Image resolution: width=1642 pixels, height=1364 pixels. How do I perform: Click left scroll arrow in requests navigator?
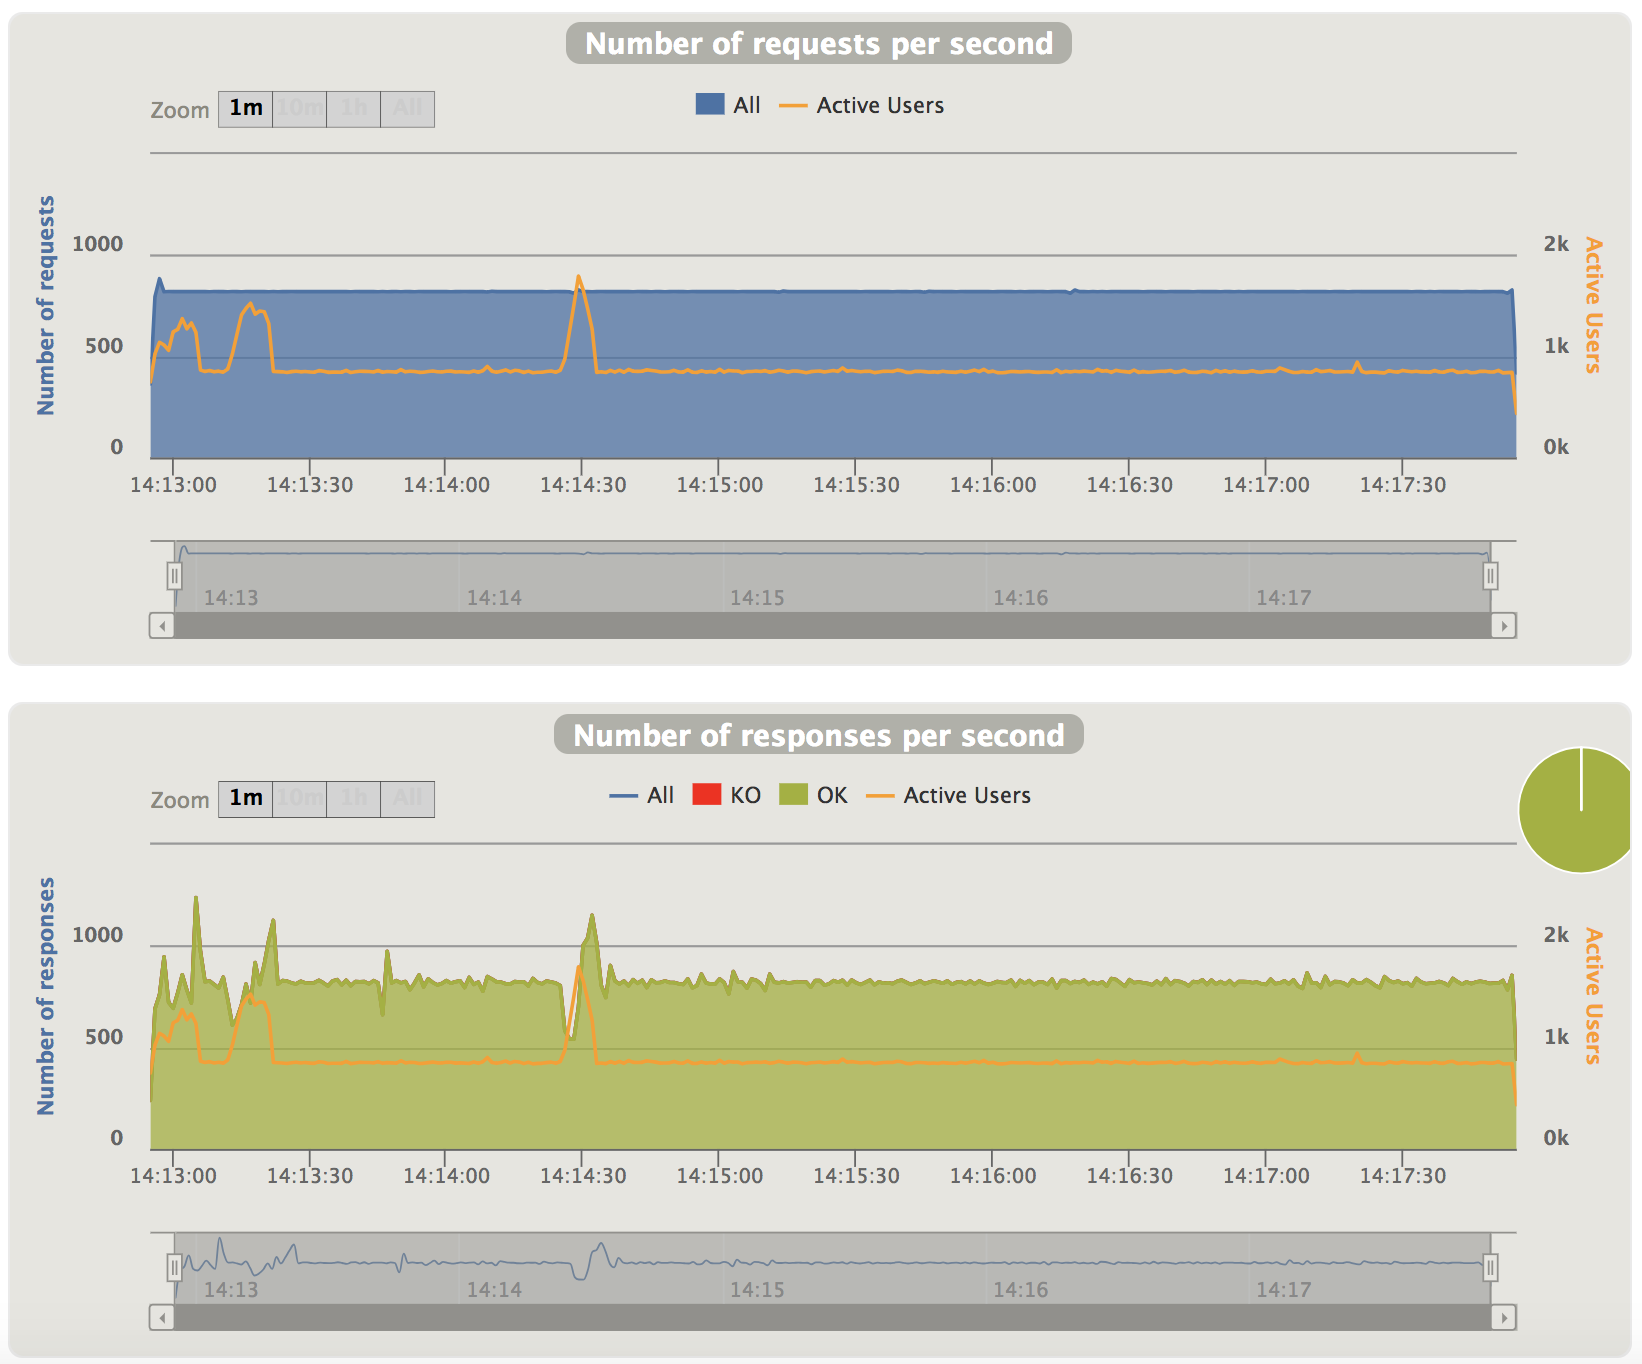tap(162, 626)
